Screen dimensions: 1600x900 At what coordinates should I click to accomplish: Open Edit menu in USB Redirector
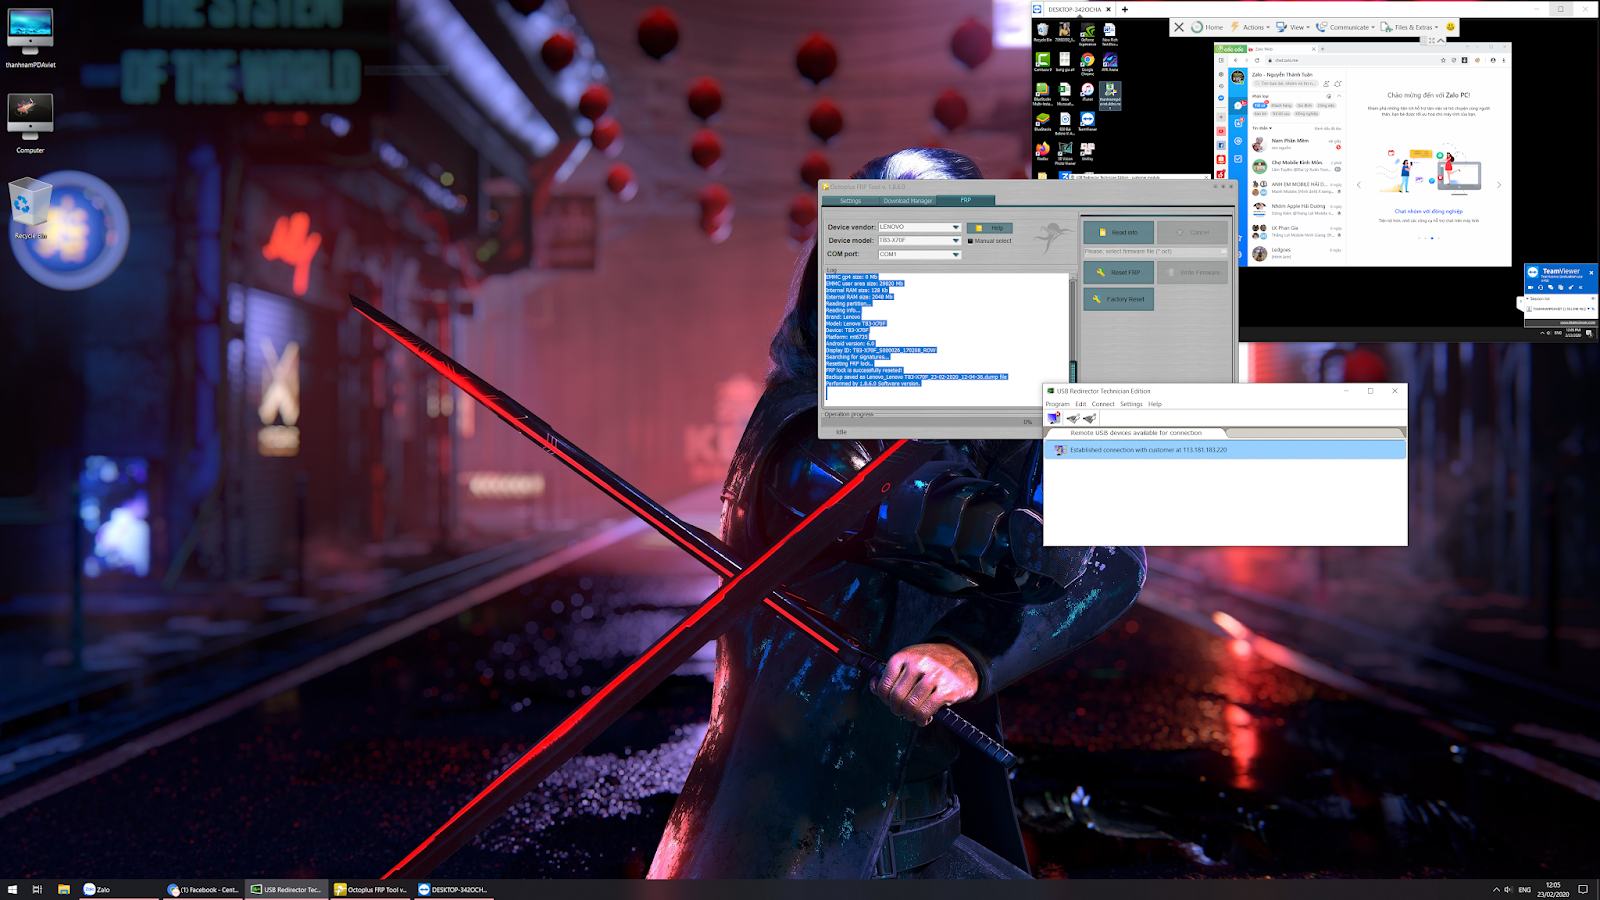click(1081, 404)
